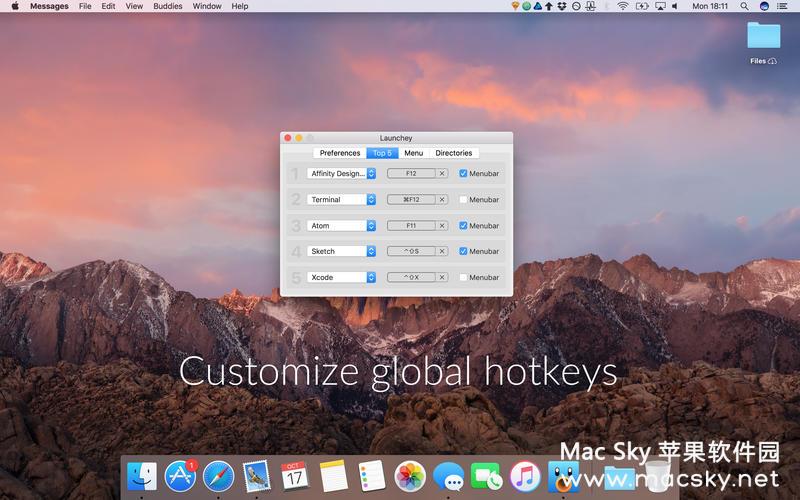The height and width of the screenshot is (500, 800).
Task: Enable Menubar for Terminal
Action: 463,199
